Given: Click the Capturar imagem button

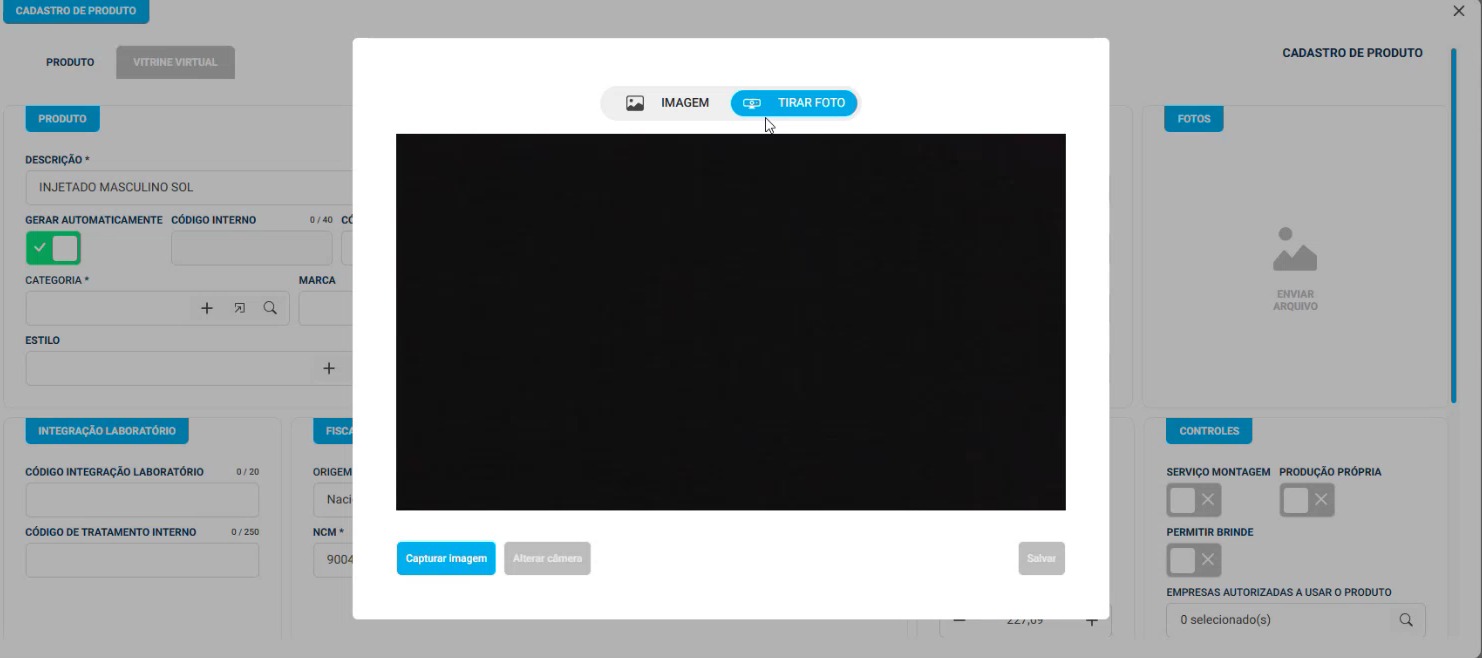Looking at the screenshot, I should click(x=446, y=558).
